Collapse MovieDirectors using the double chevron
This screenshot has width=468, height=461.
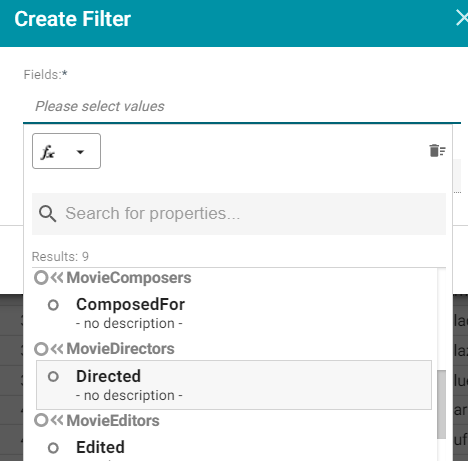pyautogui.click(x=57, y=349)
